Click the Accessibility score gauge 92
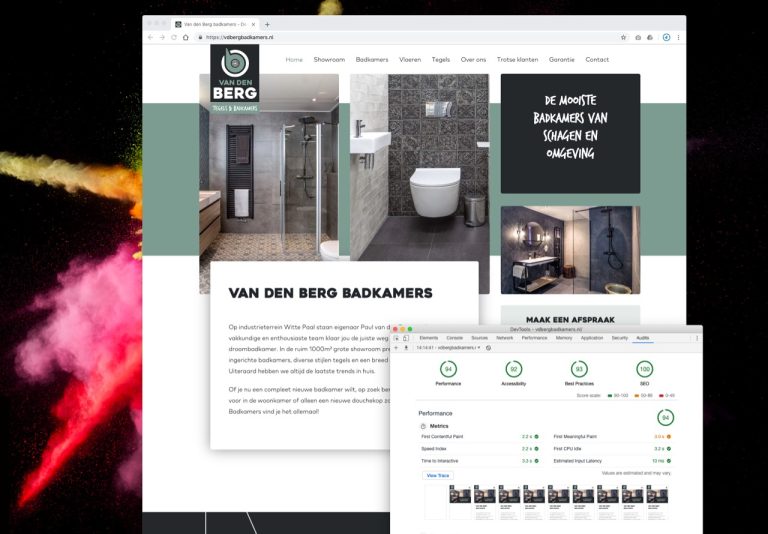 pyautogui.click(x=514, y=369)
